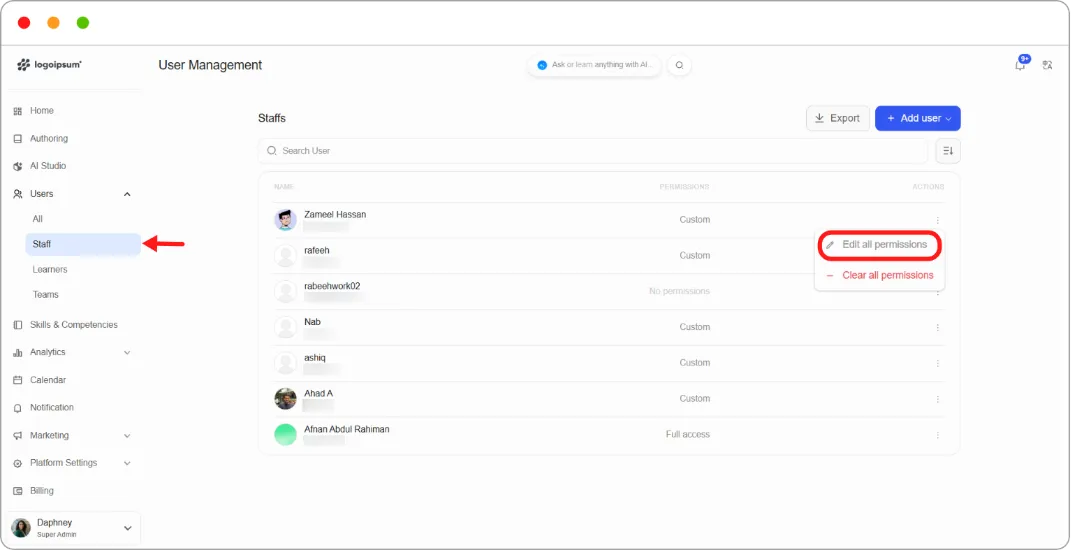Choose Edit all permissions
This screenshot has width=1071, height=550.
point(880,245)
